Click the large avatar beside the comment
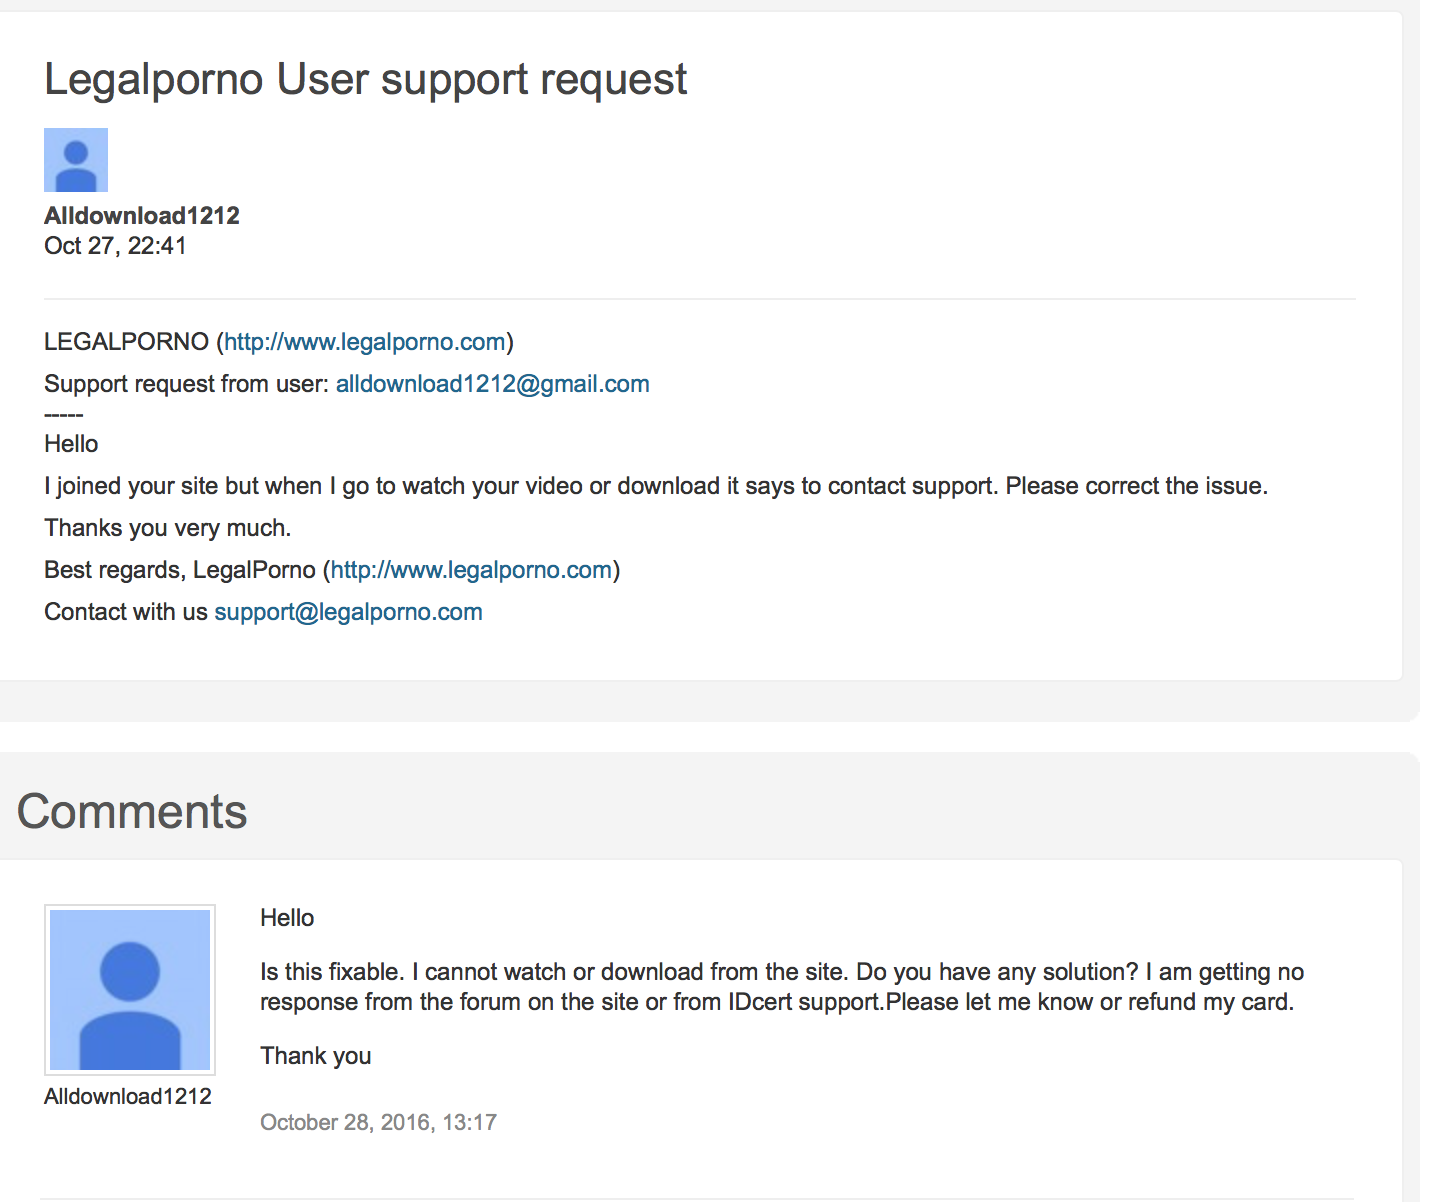Viewport: 1440px width, 1202px height. click(x=130, y=989)
